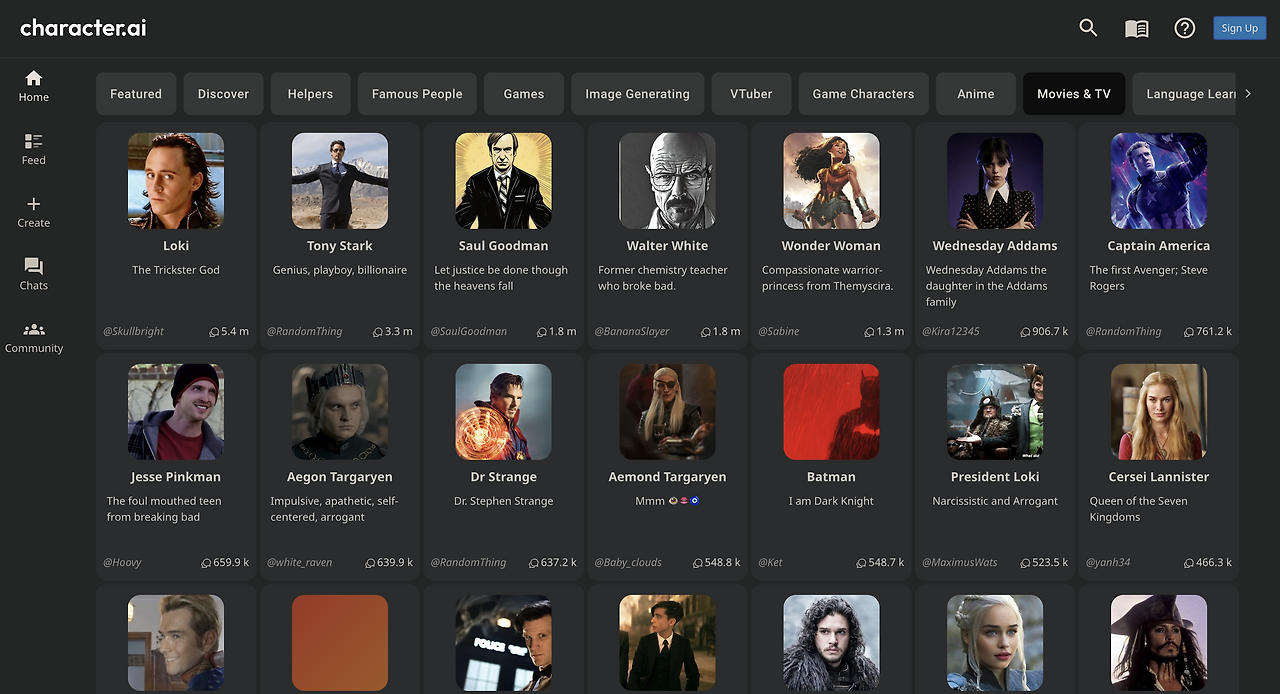Select the Discover category tab
The height and width of the screenshot is (694, 1280).
tap(223, 94)
